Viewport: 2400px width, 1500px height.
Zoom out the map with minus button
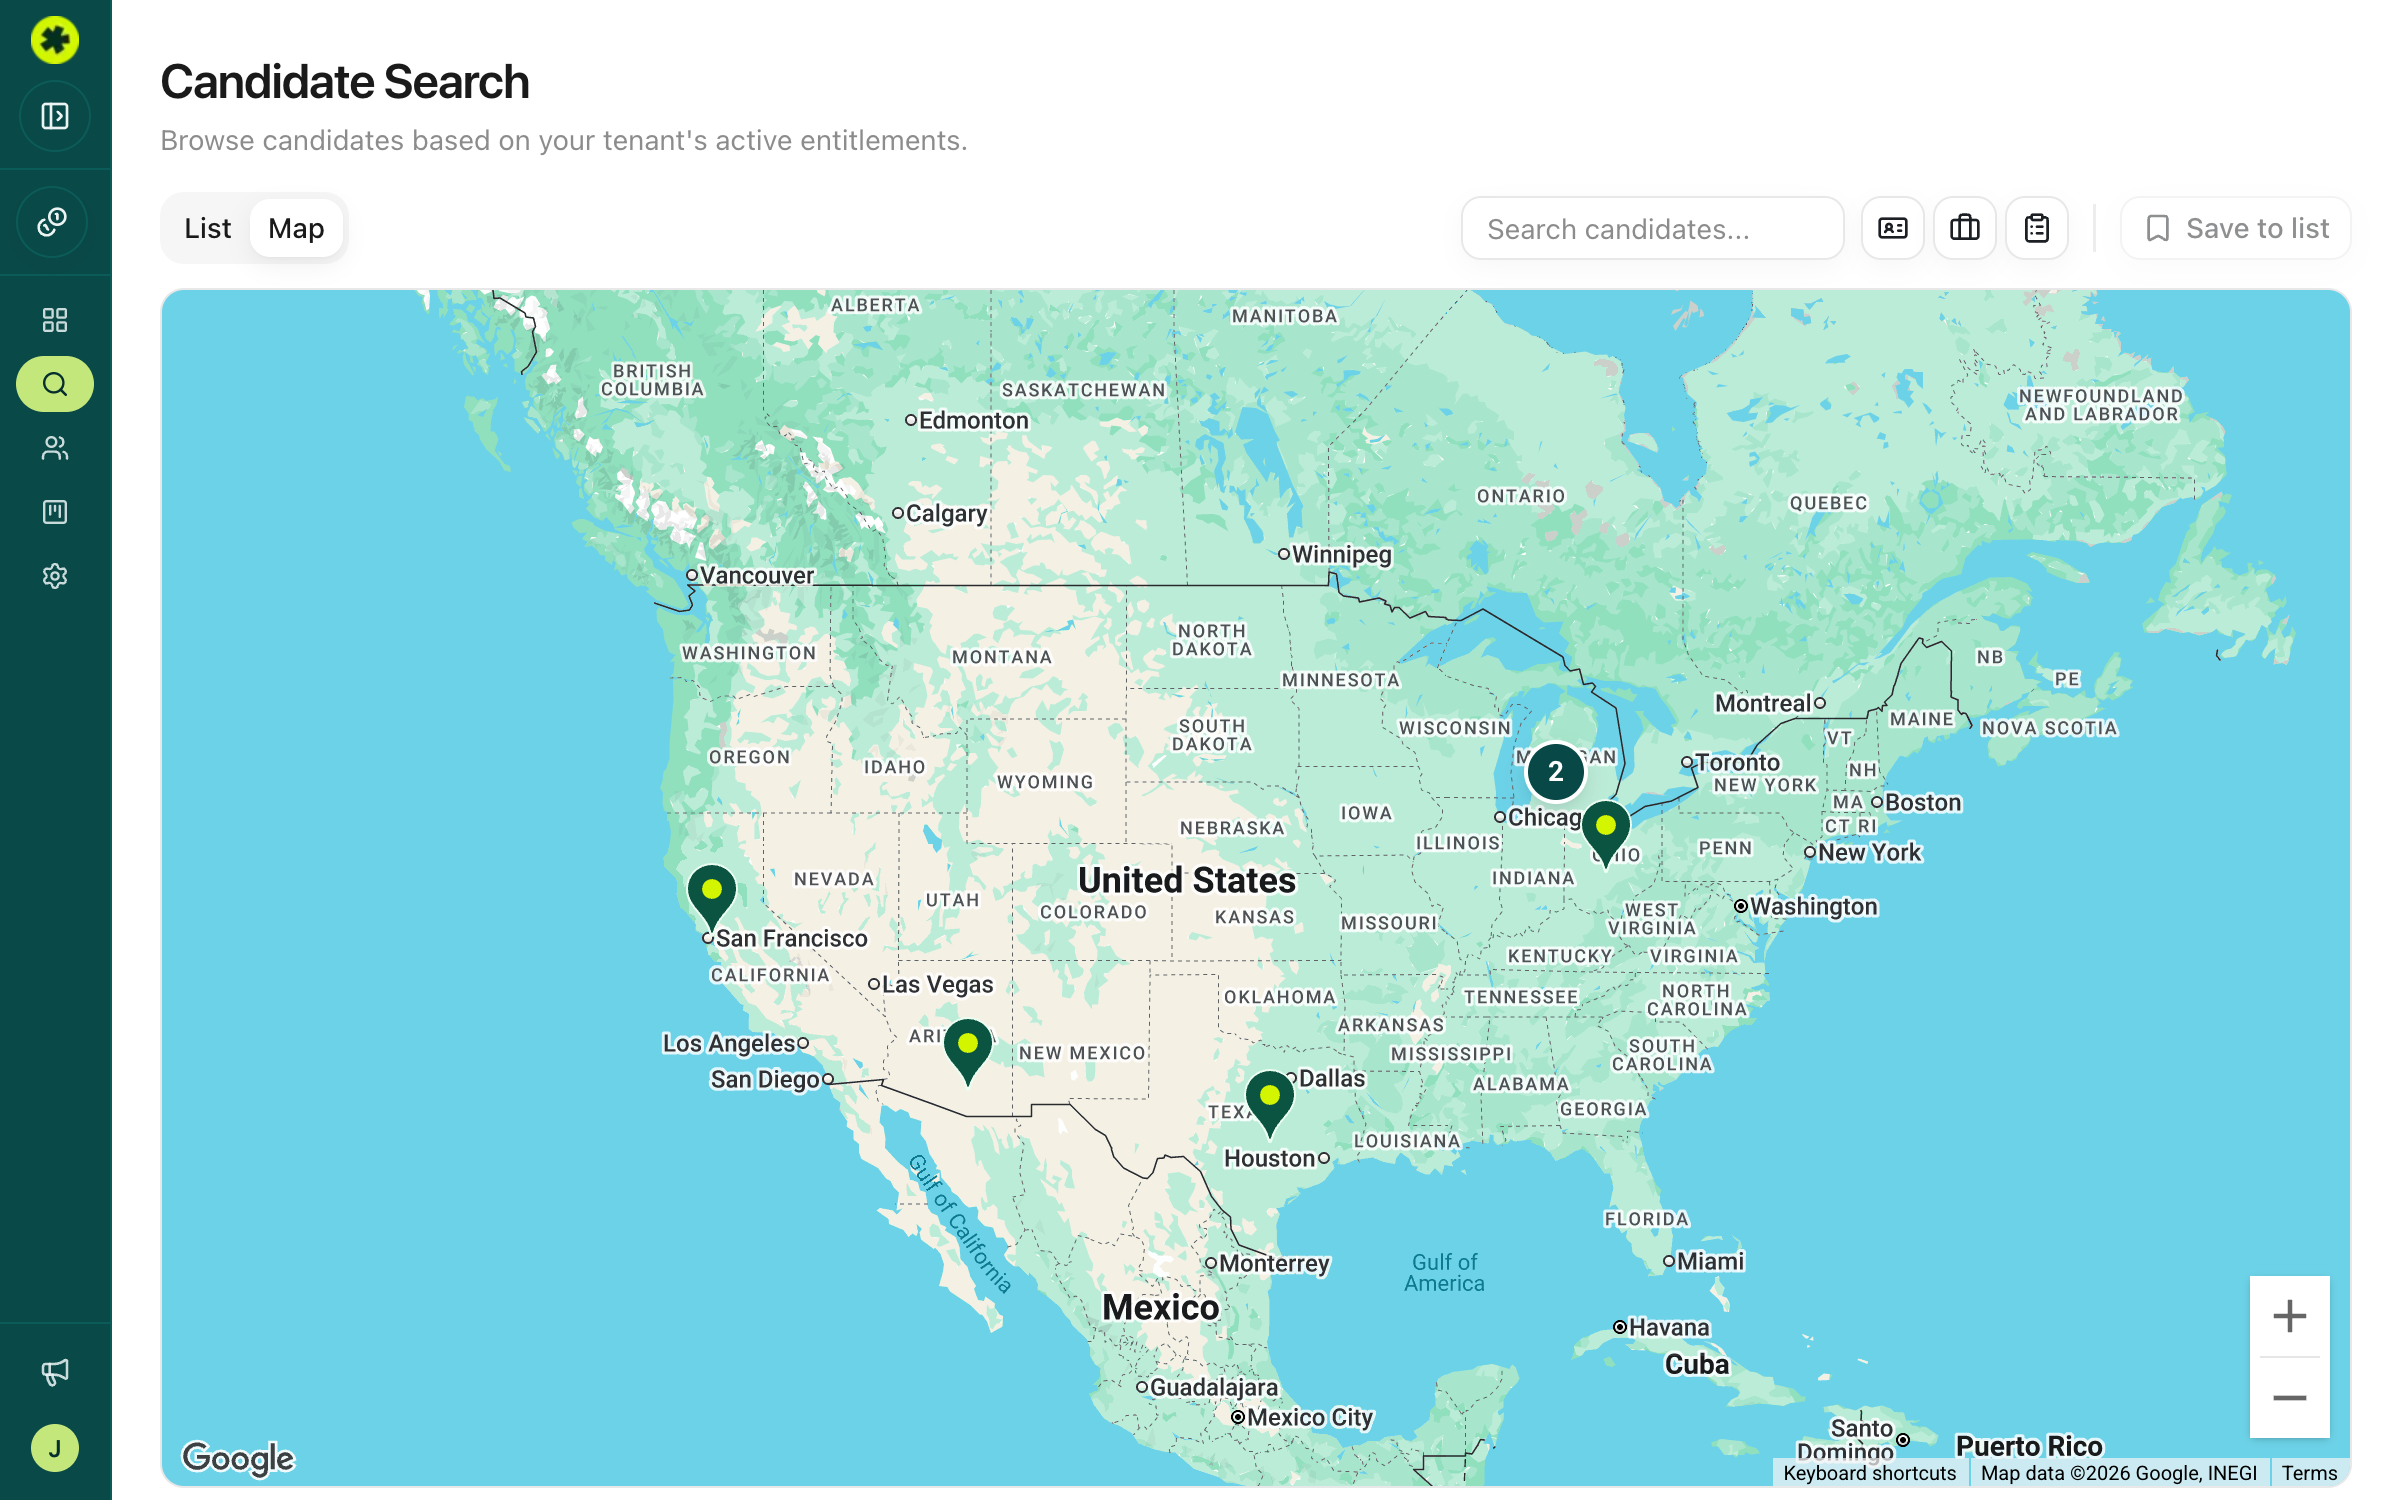pyautogui.click(x=2290, y=1398)
